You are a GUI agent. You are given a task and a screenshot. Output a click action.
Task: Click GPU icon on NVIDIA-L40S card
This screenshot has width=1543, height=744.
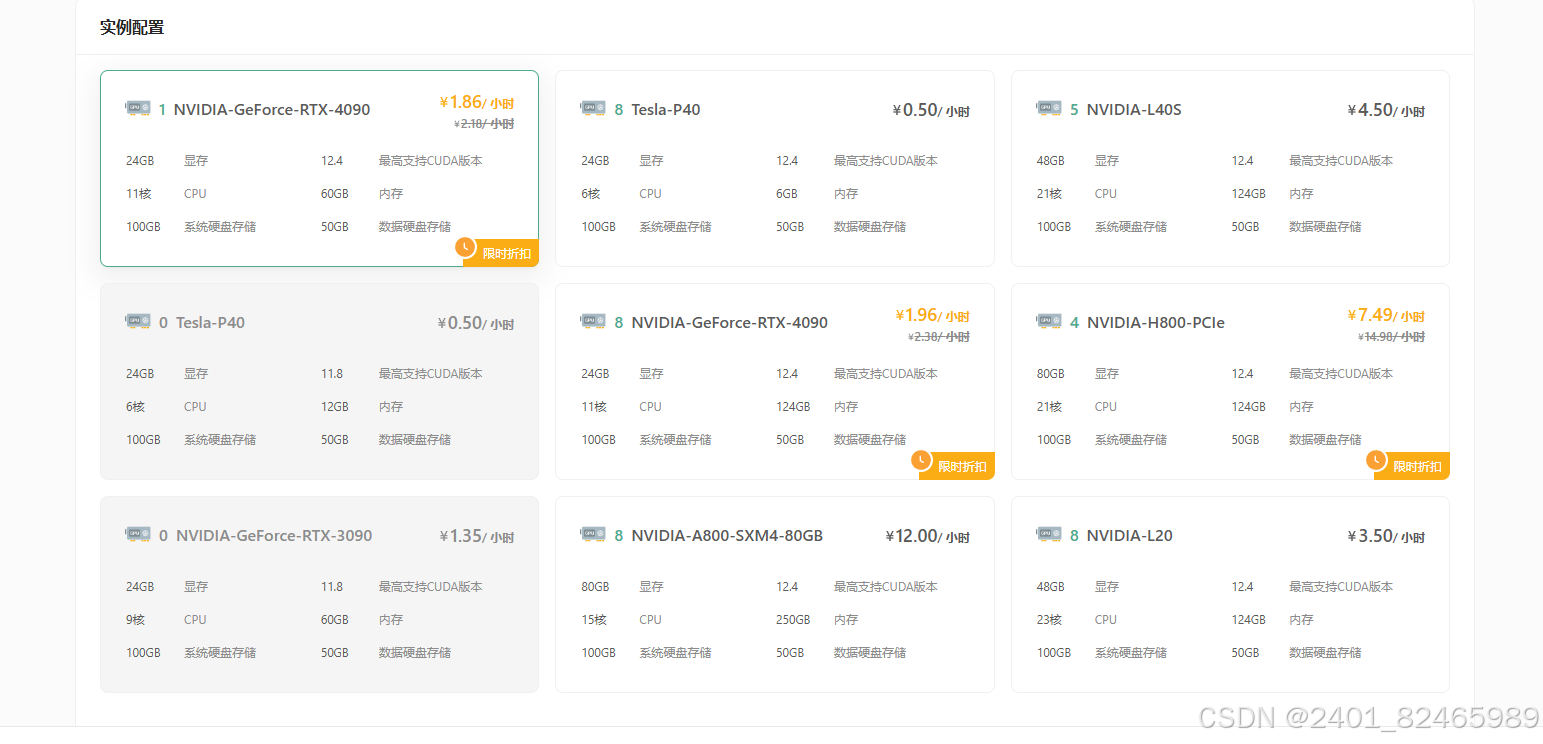point(1049,107)
